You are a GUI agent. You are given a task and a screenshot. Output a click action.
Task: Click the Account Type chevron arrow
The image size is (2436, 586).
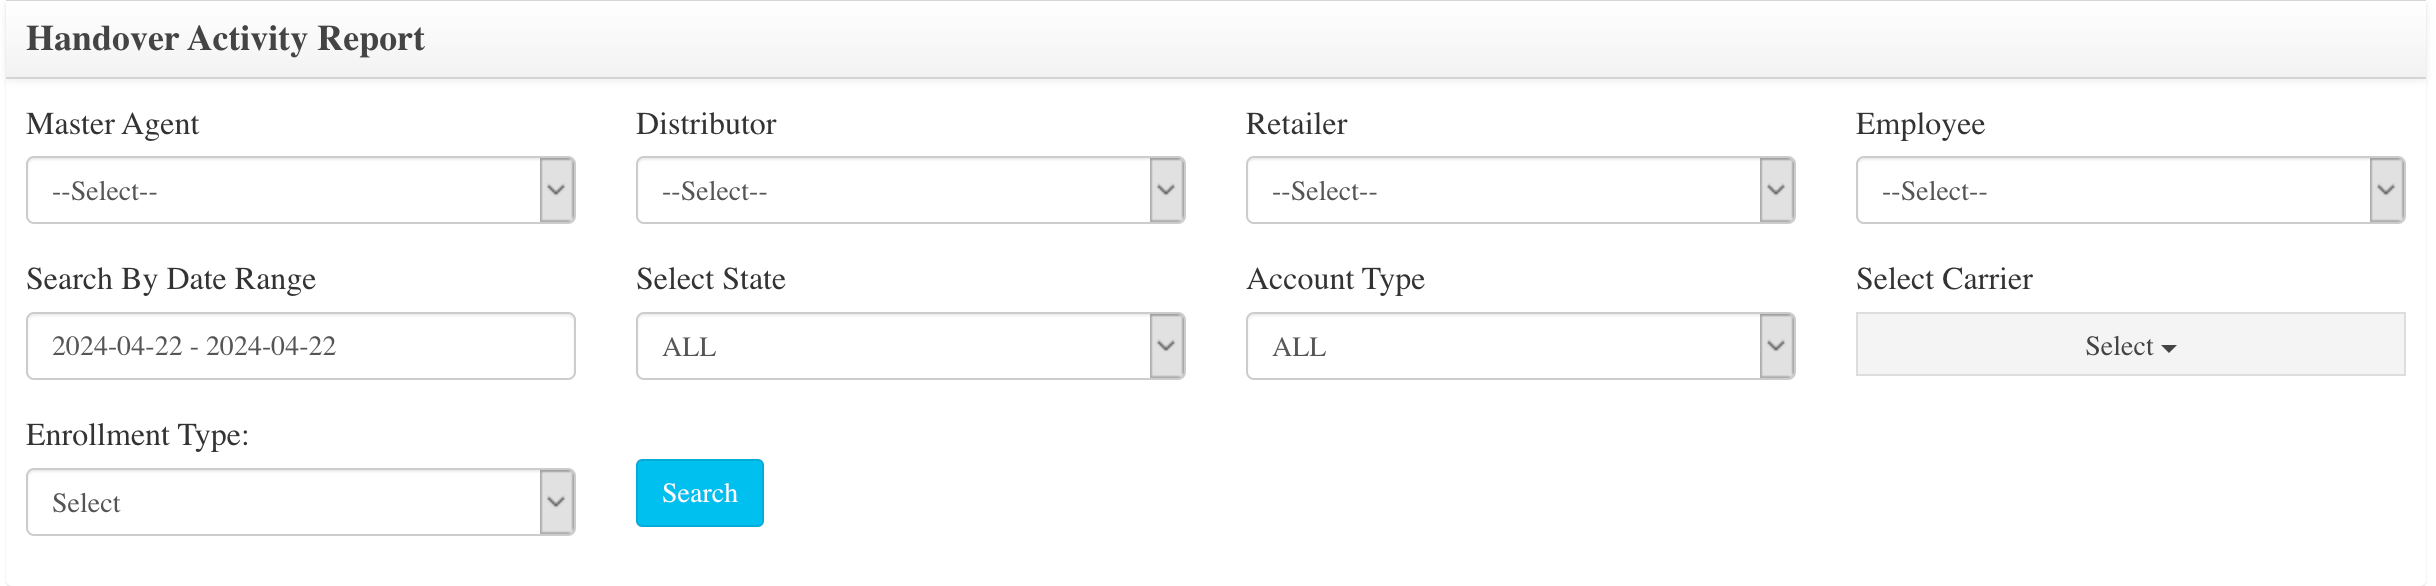coord(1777,346)
